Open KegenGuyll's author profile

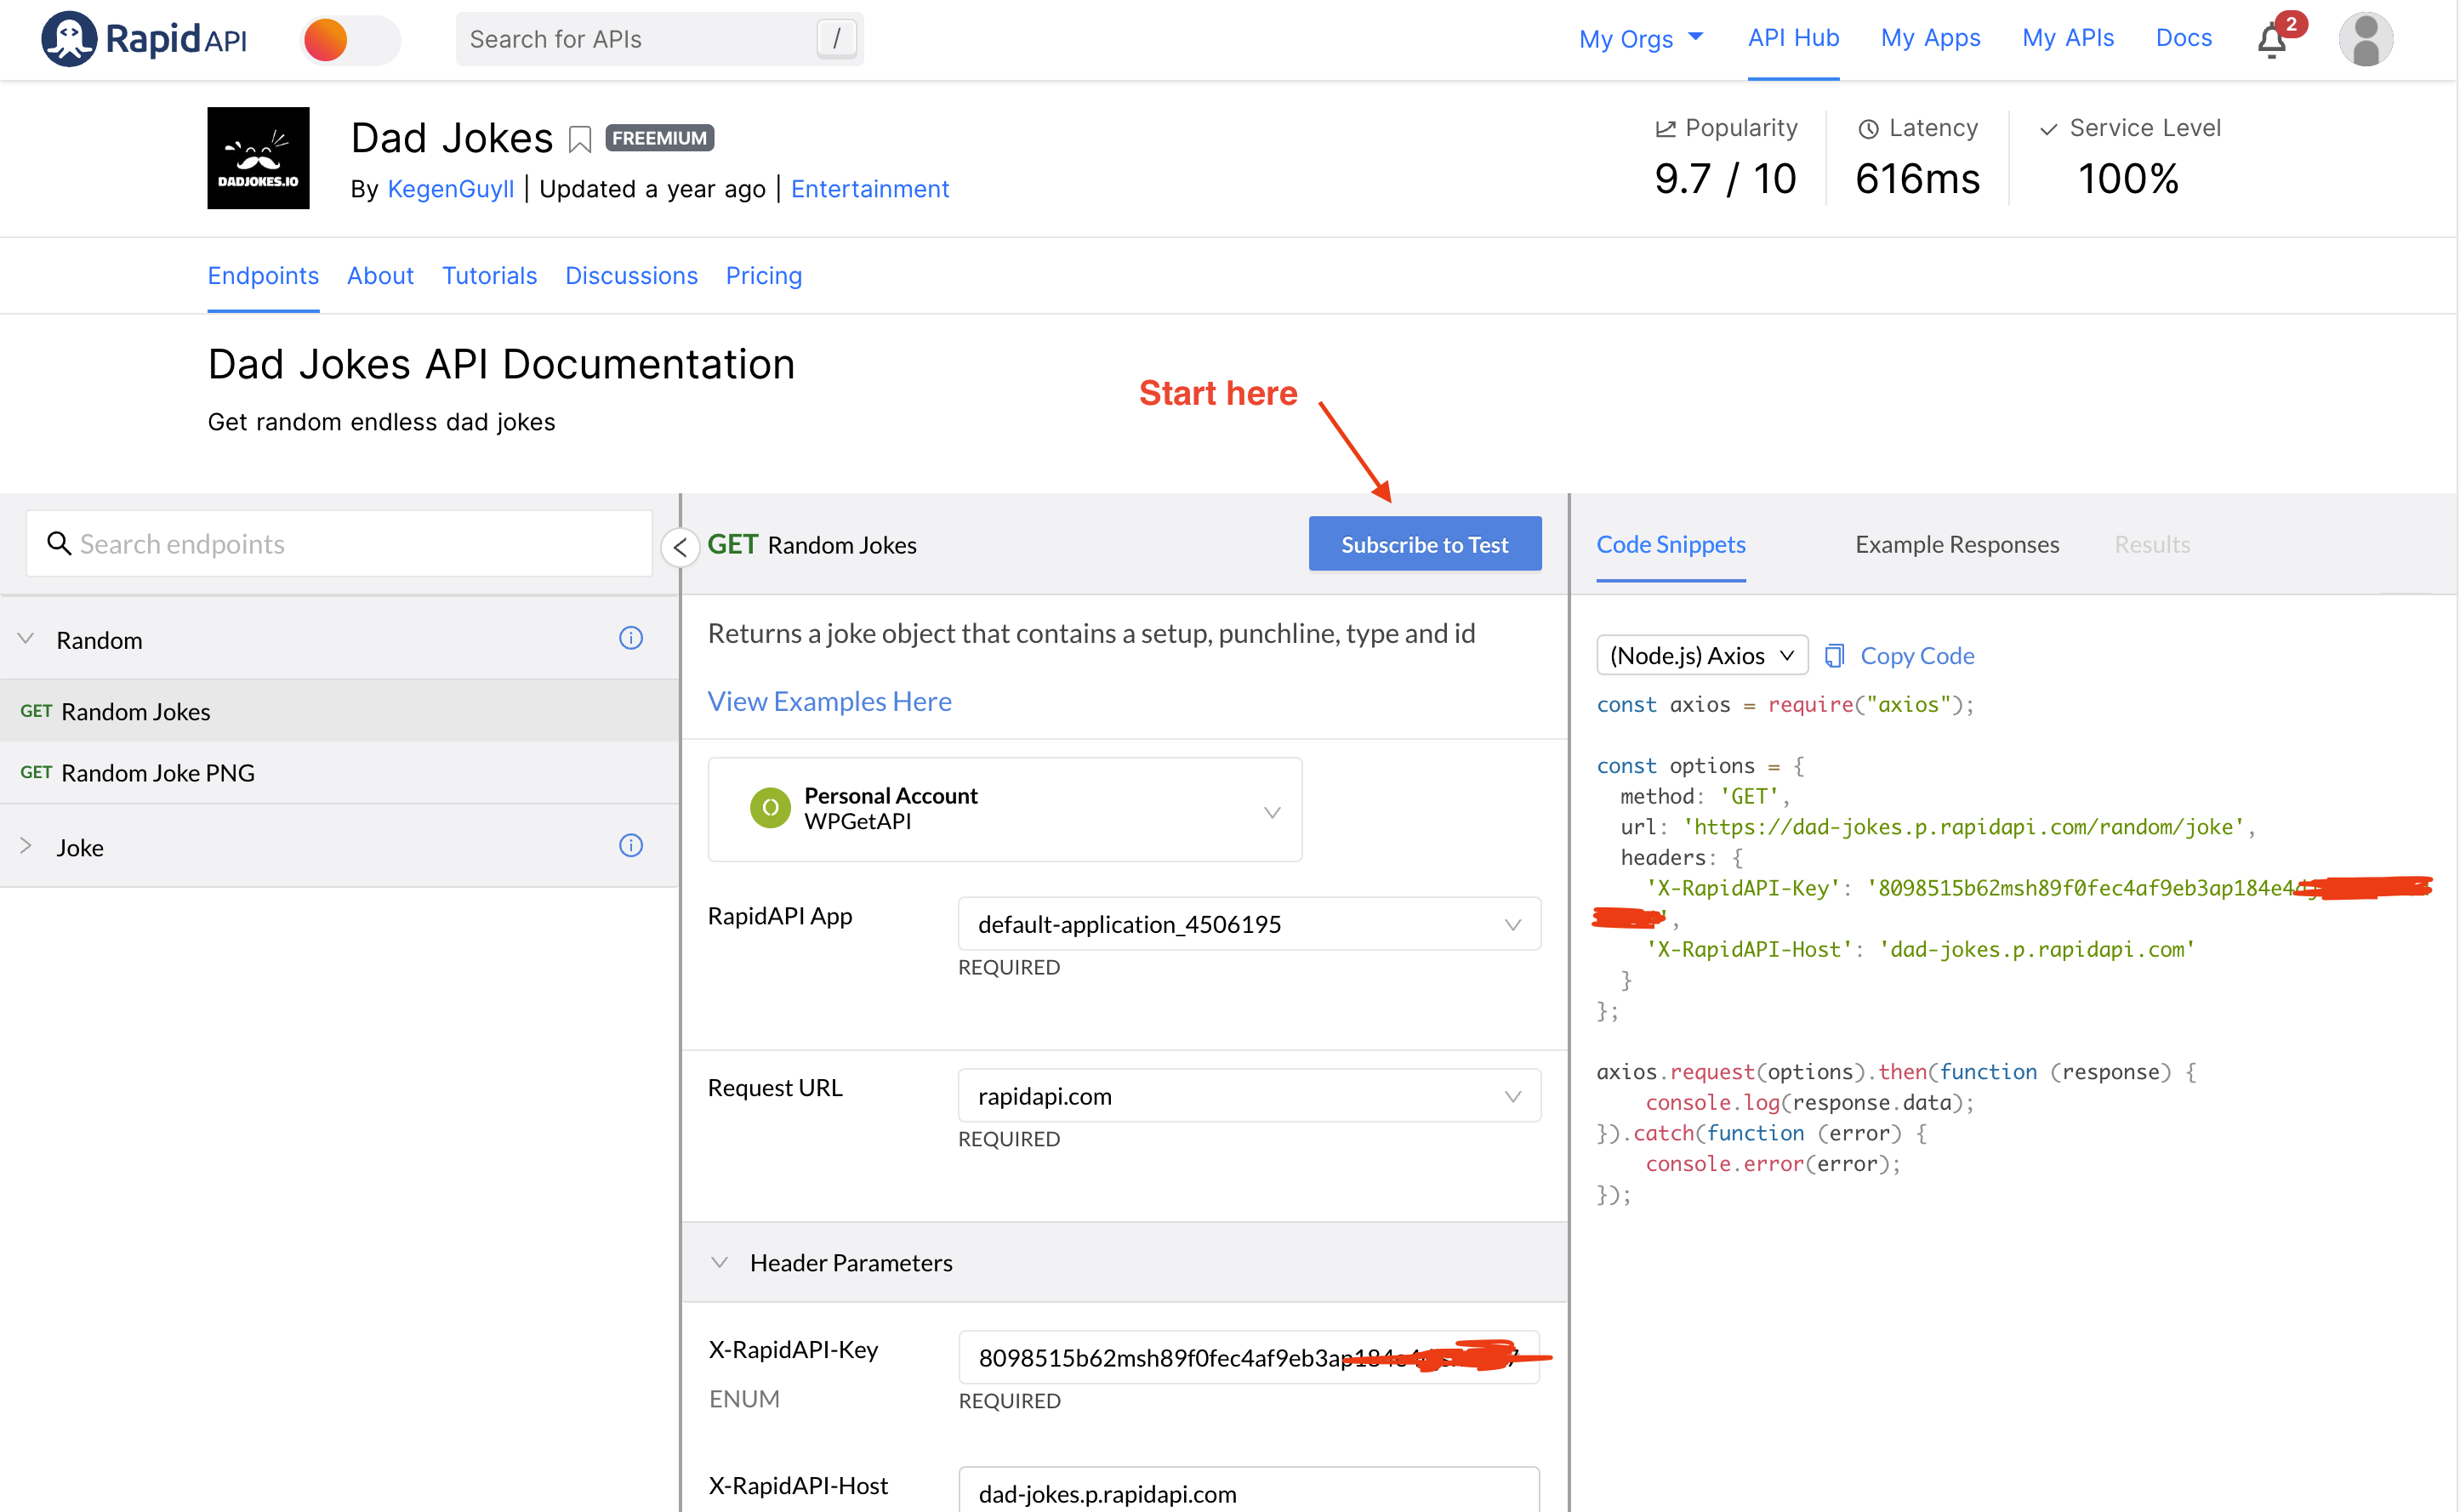coord(450,189)
